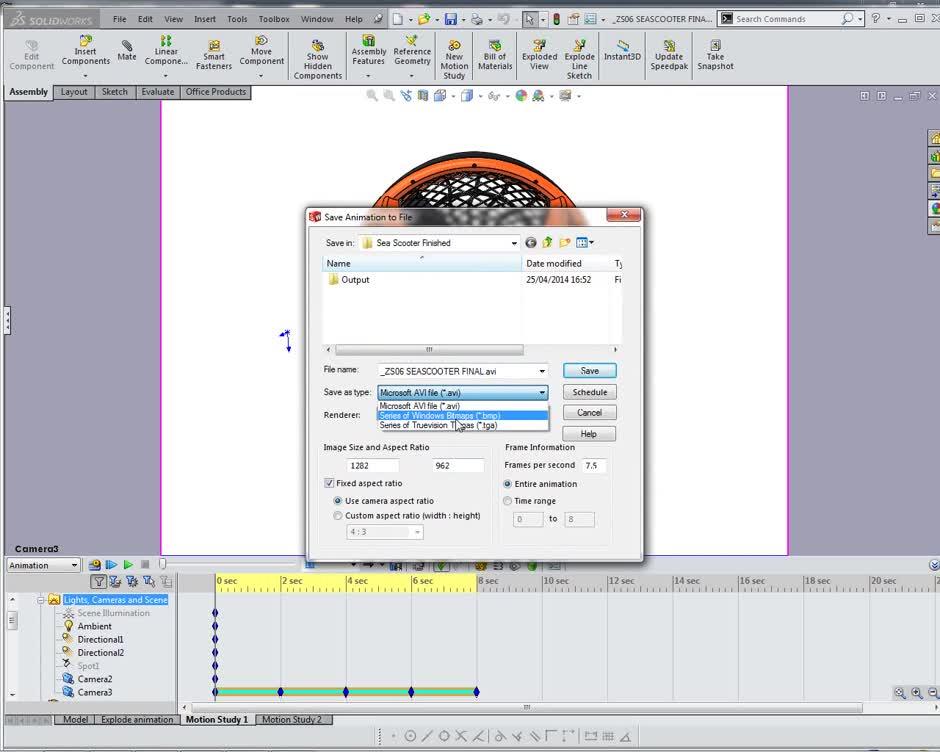Click the Camera3 keyframe at 4 sec
This screenshot has height=752, width=940.
tap(347, 691)
